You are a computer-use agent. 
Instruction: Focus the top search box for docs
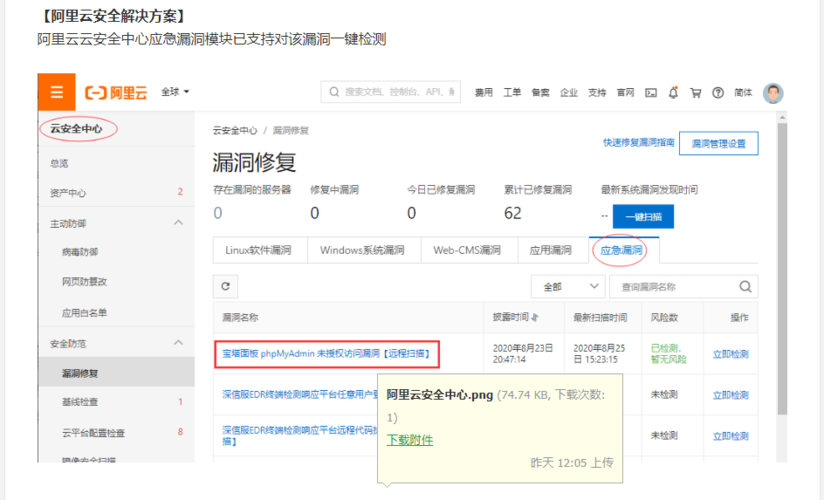coord(391,92)
